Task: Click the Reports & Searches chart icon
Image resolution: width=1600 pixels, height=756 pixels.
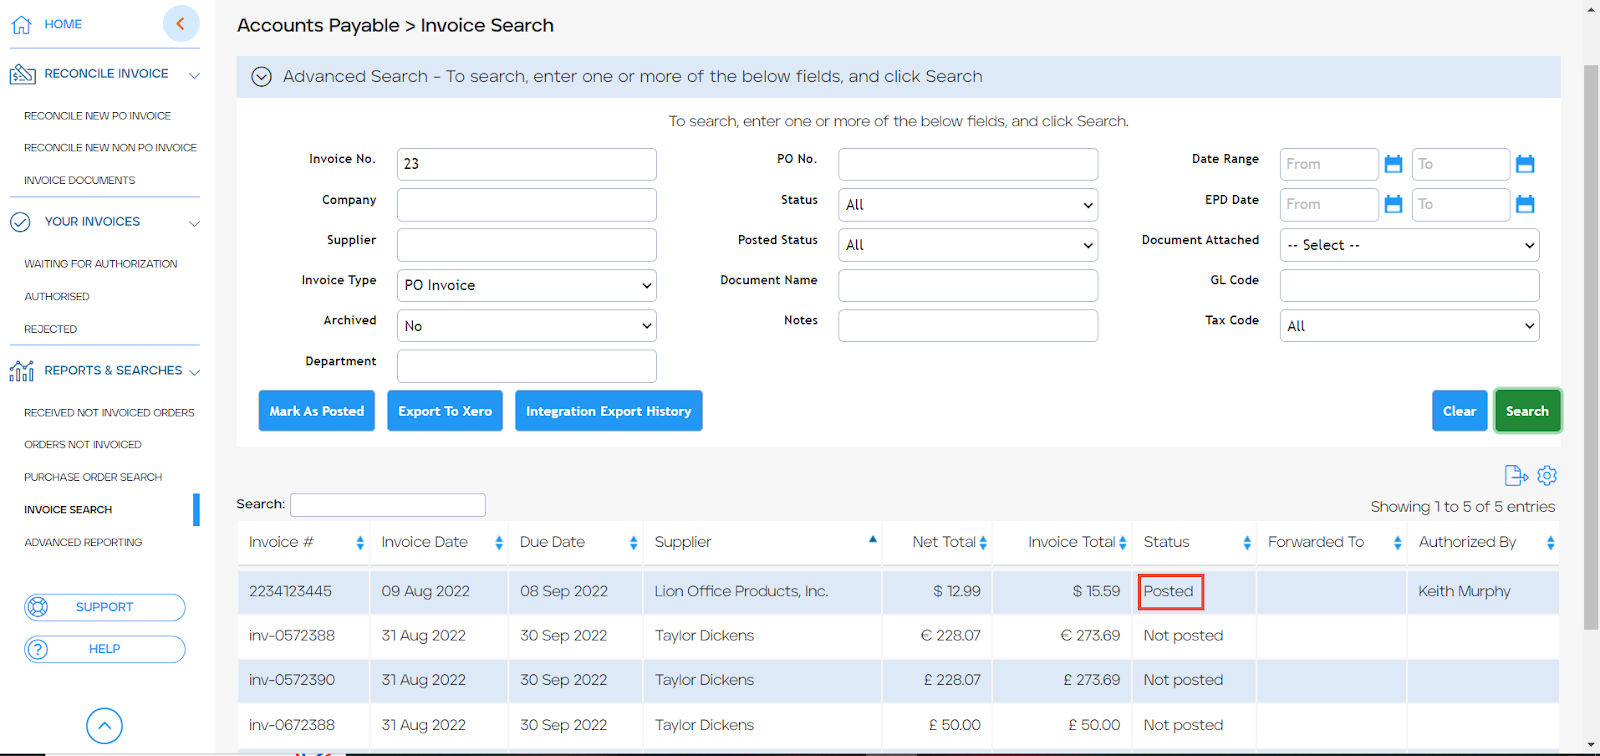Action: [x=21, y=371]
